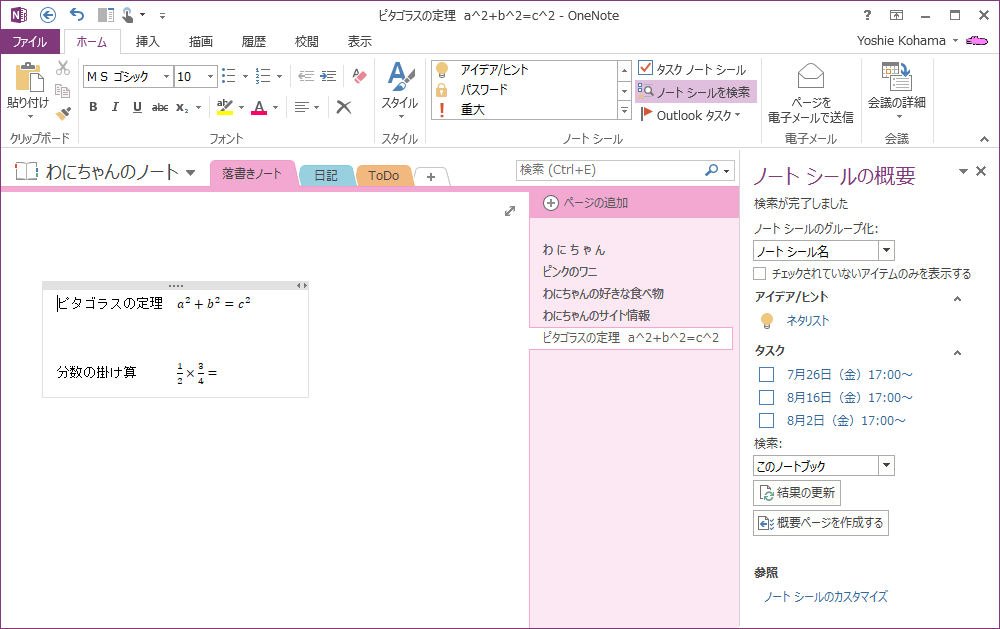This screenshot has width=1000, height=629.
Task: Click the Back arrow in quick access toolbar
Action: point(48,15)
